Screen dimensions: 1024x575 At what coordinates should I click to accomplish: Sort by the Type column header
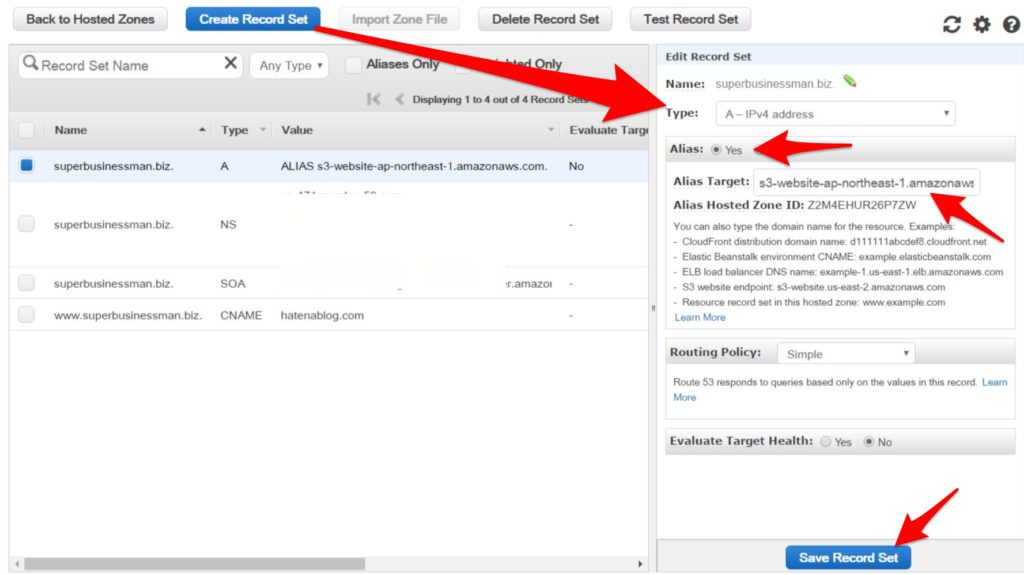pyautogui.click(x=234, y=130)
